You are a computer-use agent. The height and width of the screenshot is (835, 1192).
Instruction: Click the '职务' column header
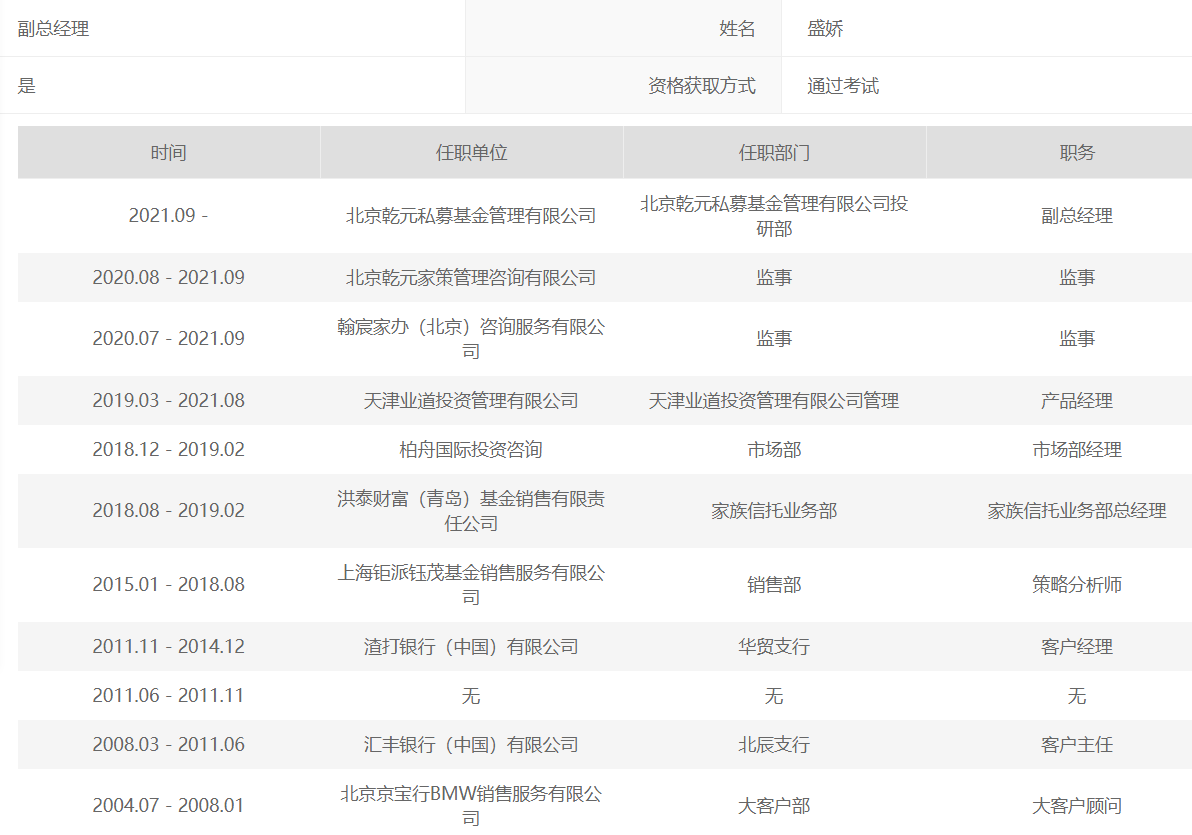1076,153
